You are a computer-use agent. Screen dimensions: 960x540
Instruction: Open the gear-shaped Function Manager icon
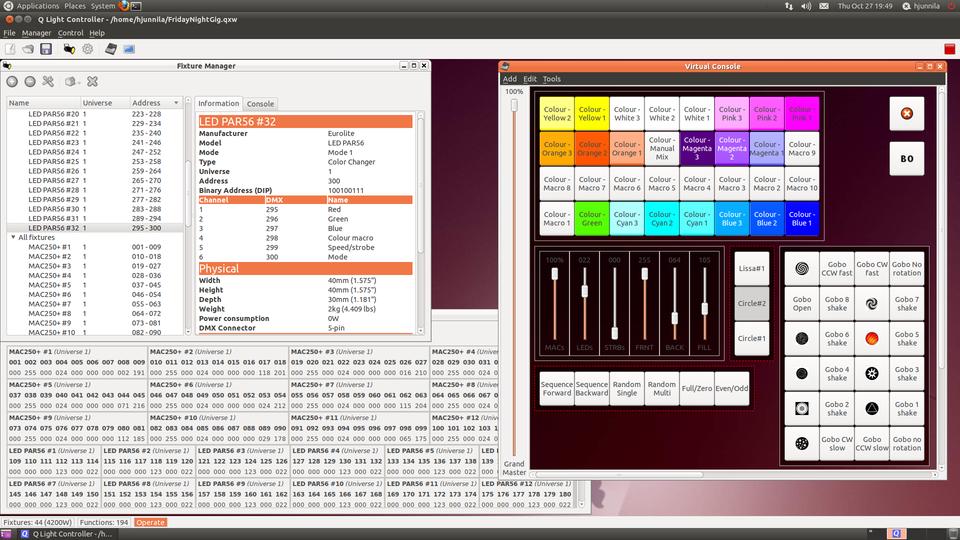point(88,48)
